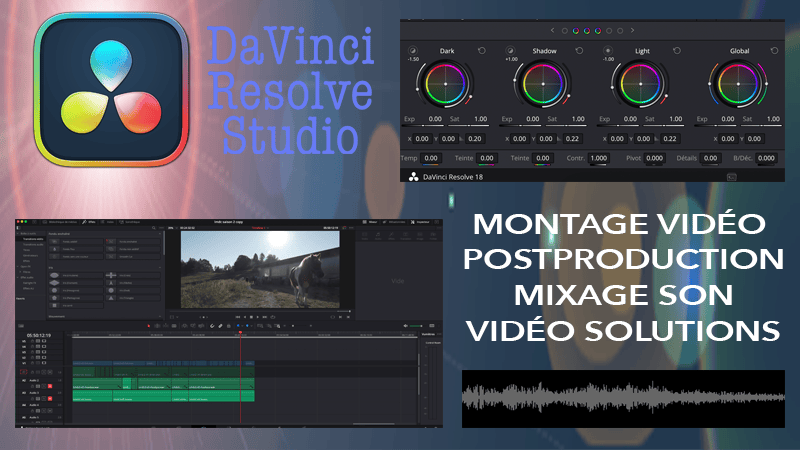Image resolution: width=800 pixels, height=450 pixels.
Task: Click the red record tool icon
Action: 148,326
